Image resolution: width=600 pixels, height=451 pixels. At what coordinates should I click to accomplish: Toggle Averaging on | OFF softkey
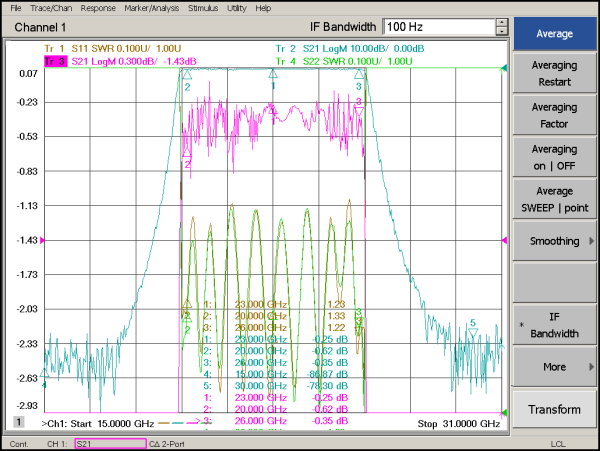pos(555,157)
